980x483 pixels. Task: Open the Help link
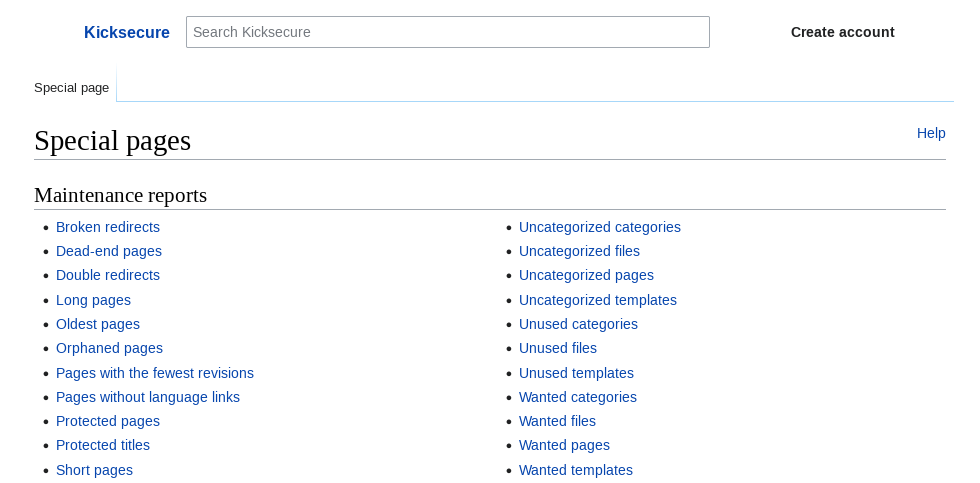(x=931, y=133)
